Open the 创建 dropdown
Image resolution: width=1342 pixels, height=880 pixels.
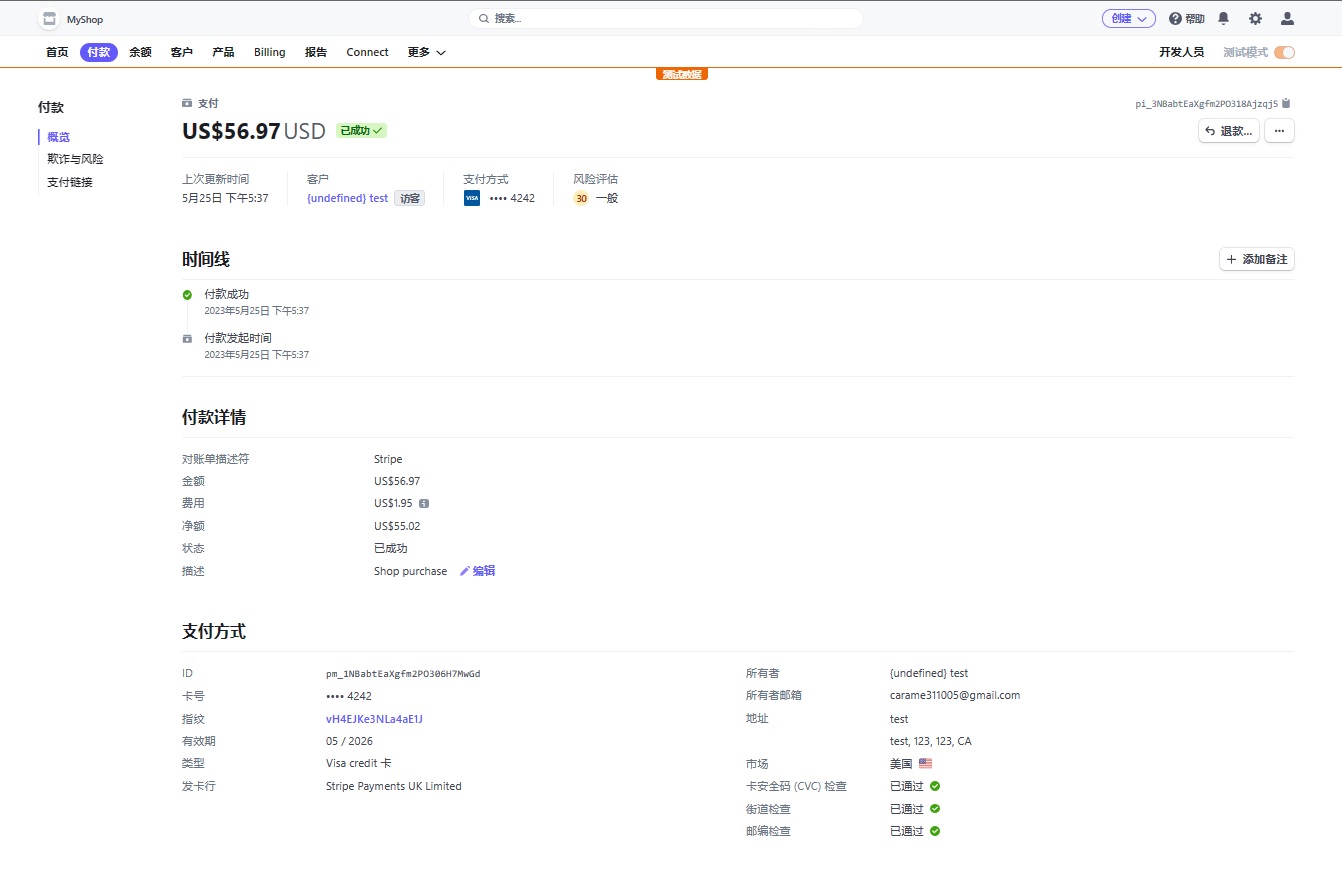1128,18
